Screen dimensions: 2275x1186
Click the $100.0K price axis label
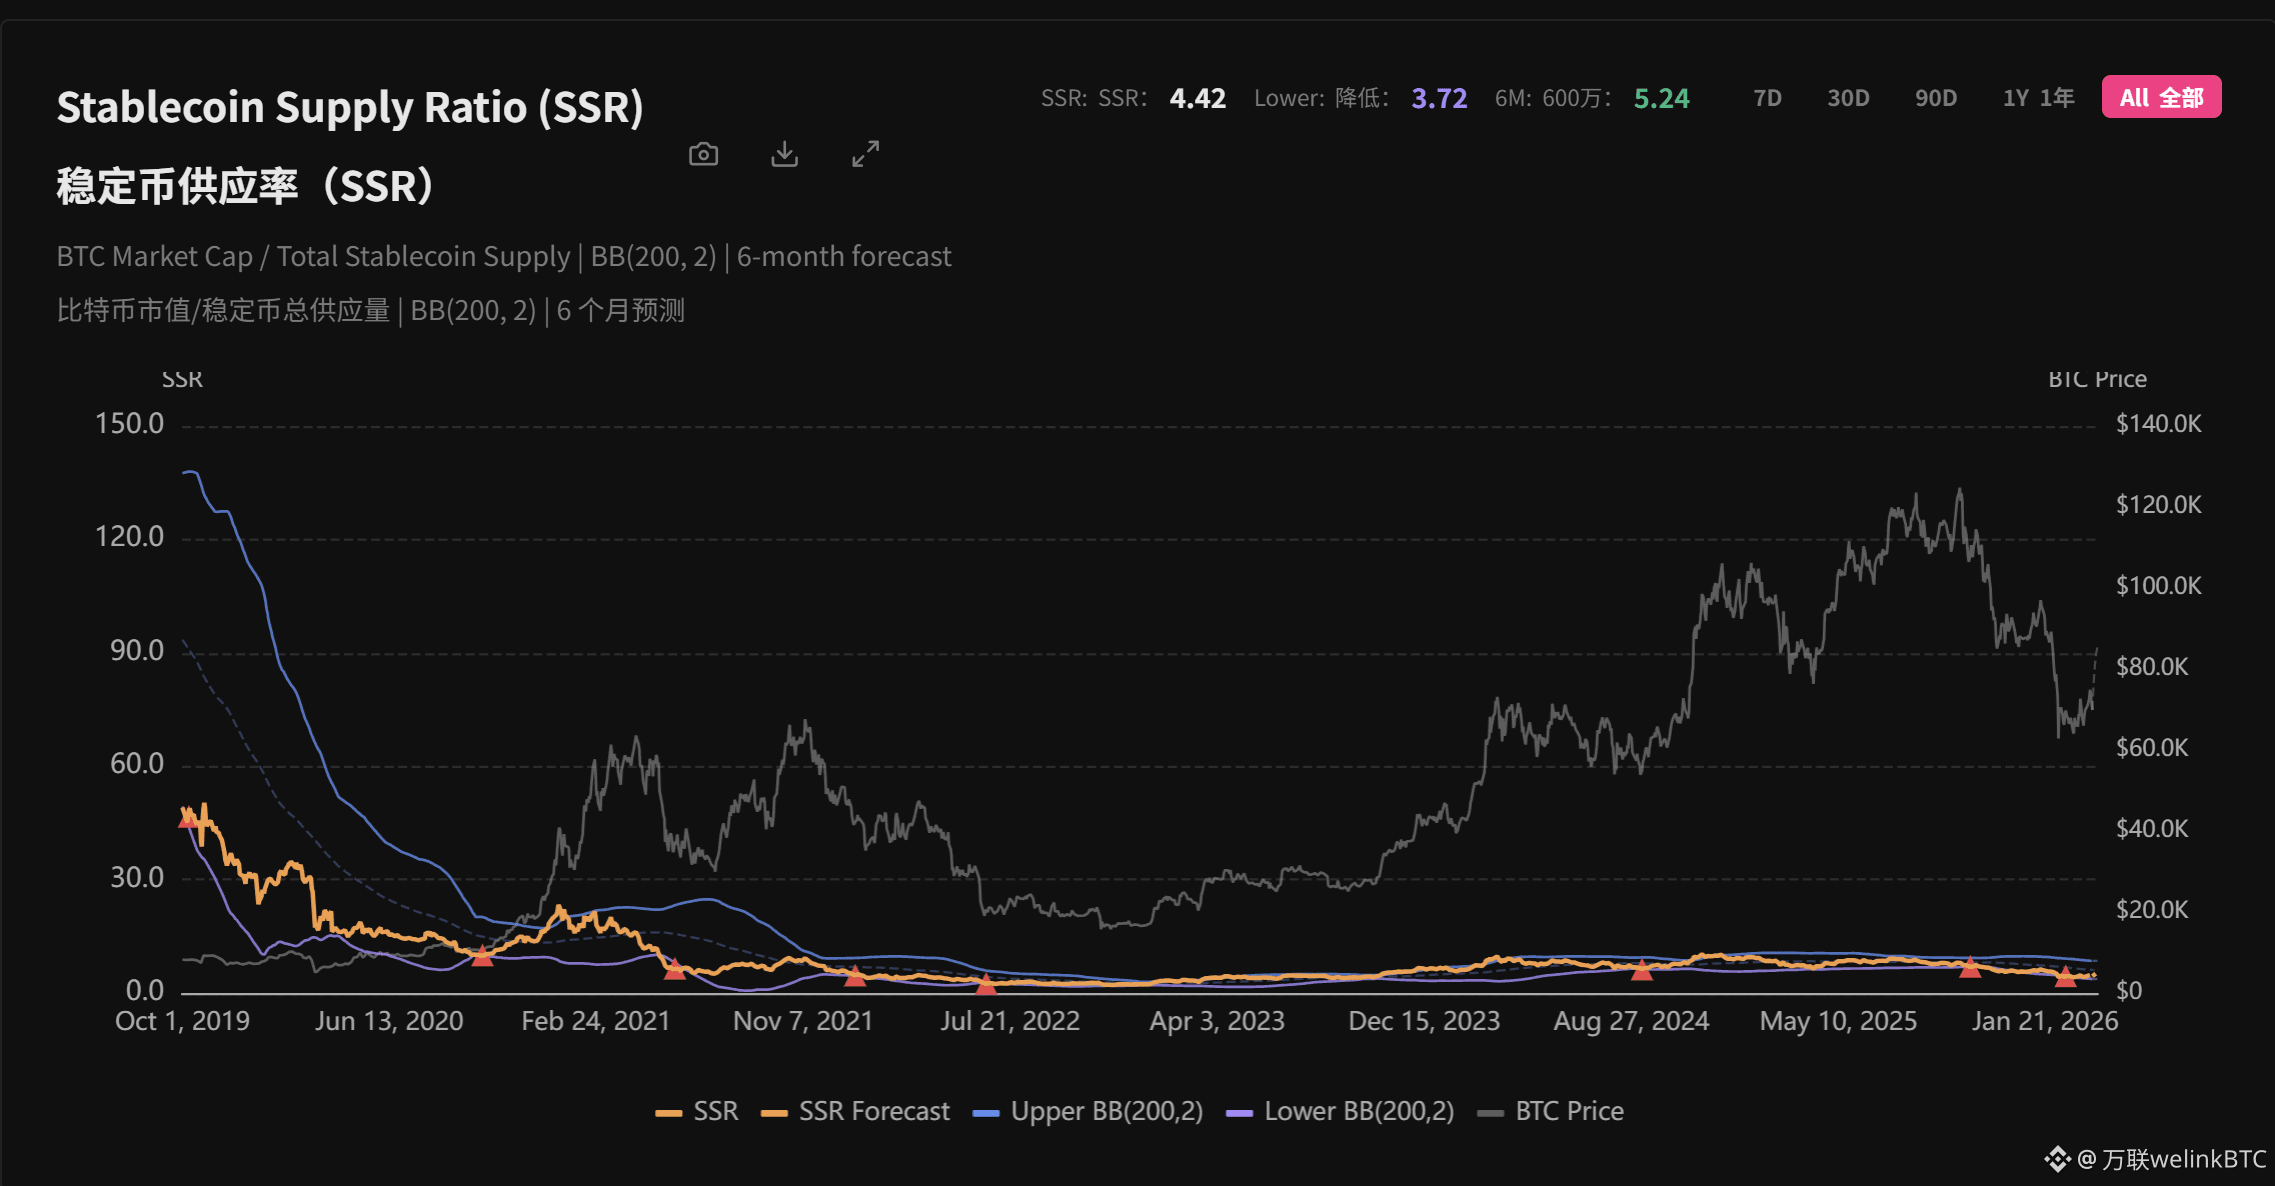point(2159,586)
